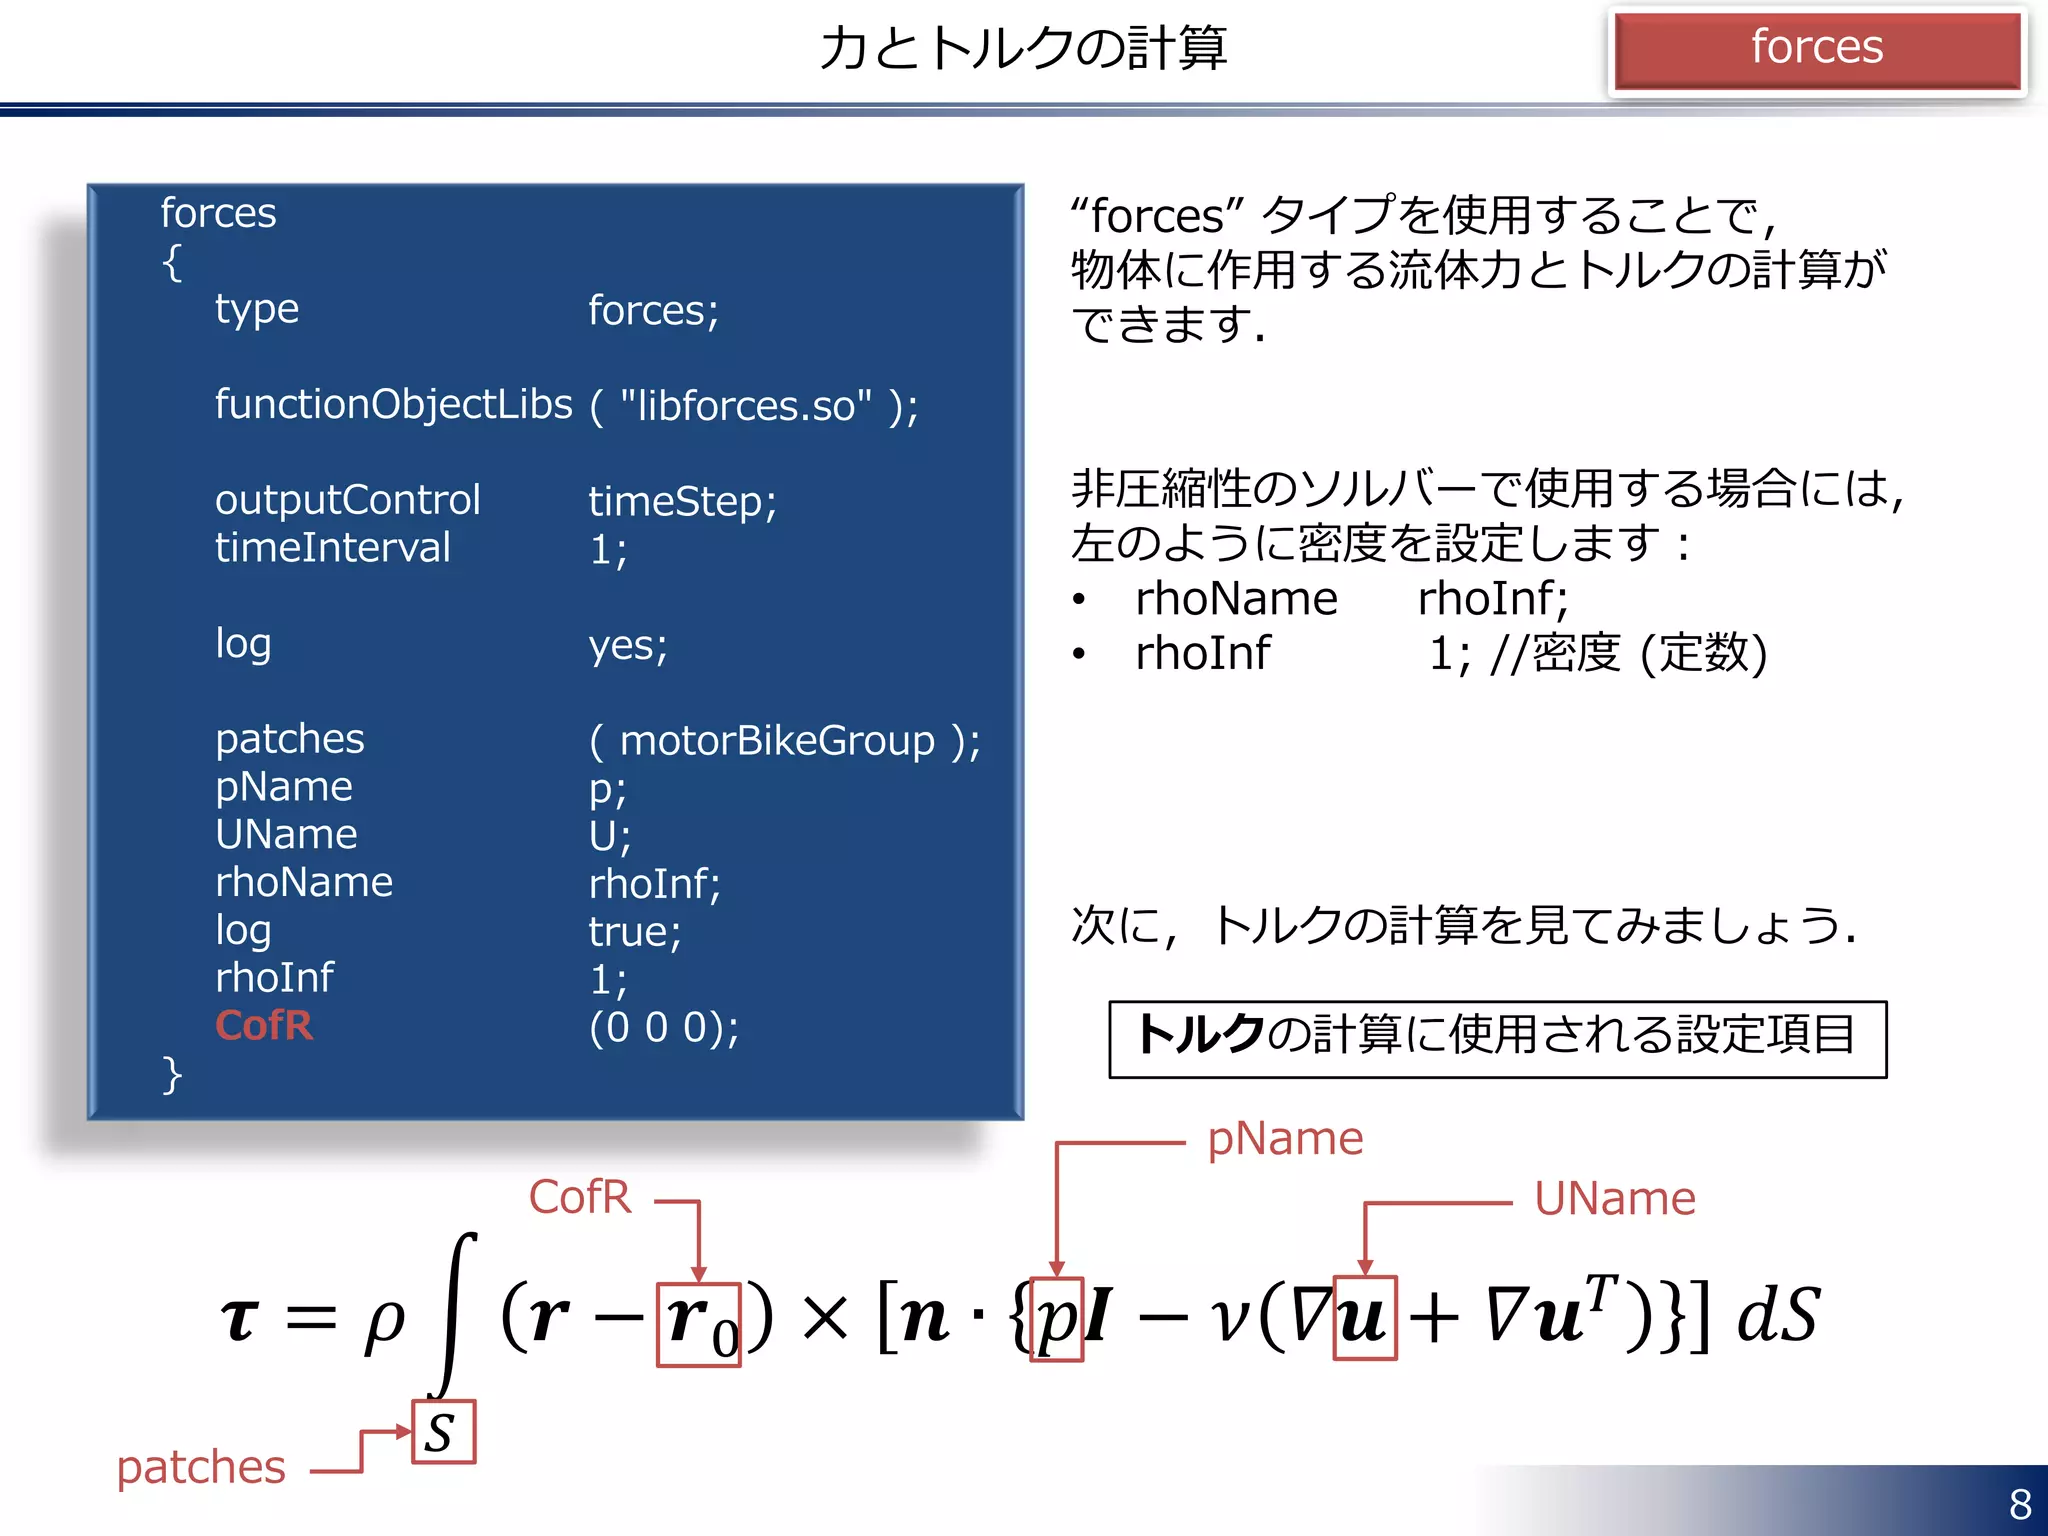The width and height of the screenshot is (2048, 1536).
Task: Select the outputControl keyword
Action: 348,500
